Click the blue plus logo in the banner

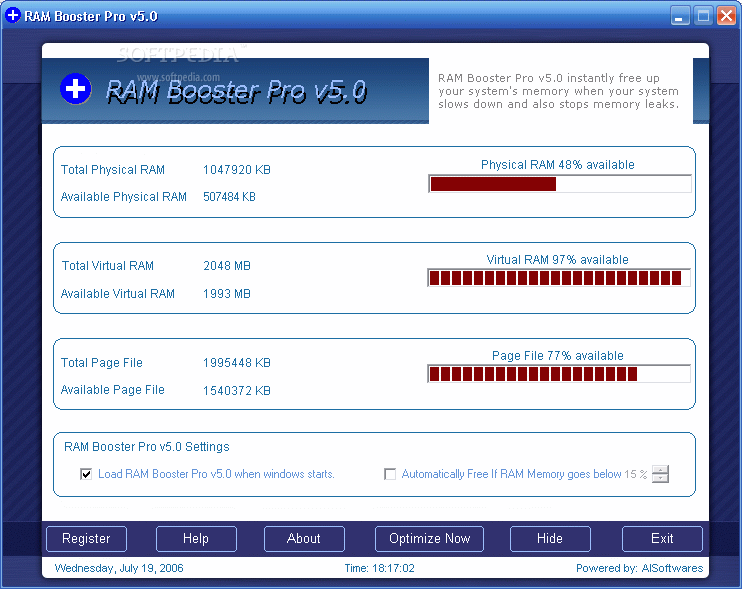pyautogui.click(x=76, y=89)
